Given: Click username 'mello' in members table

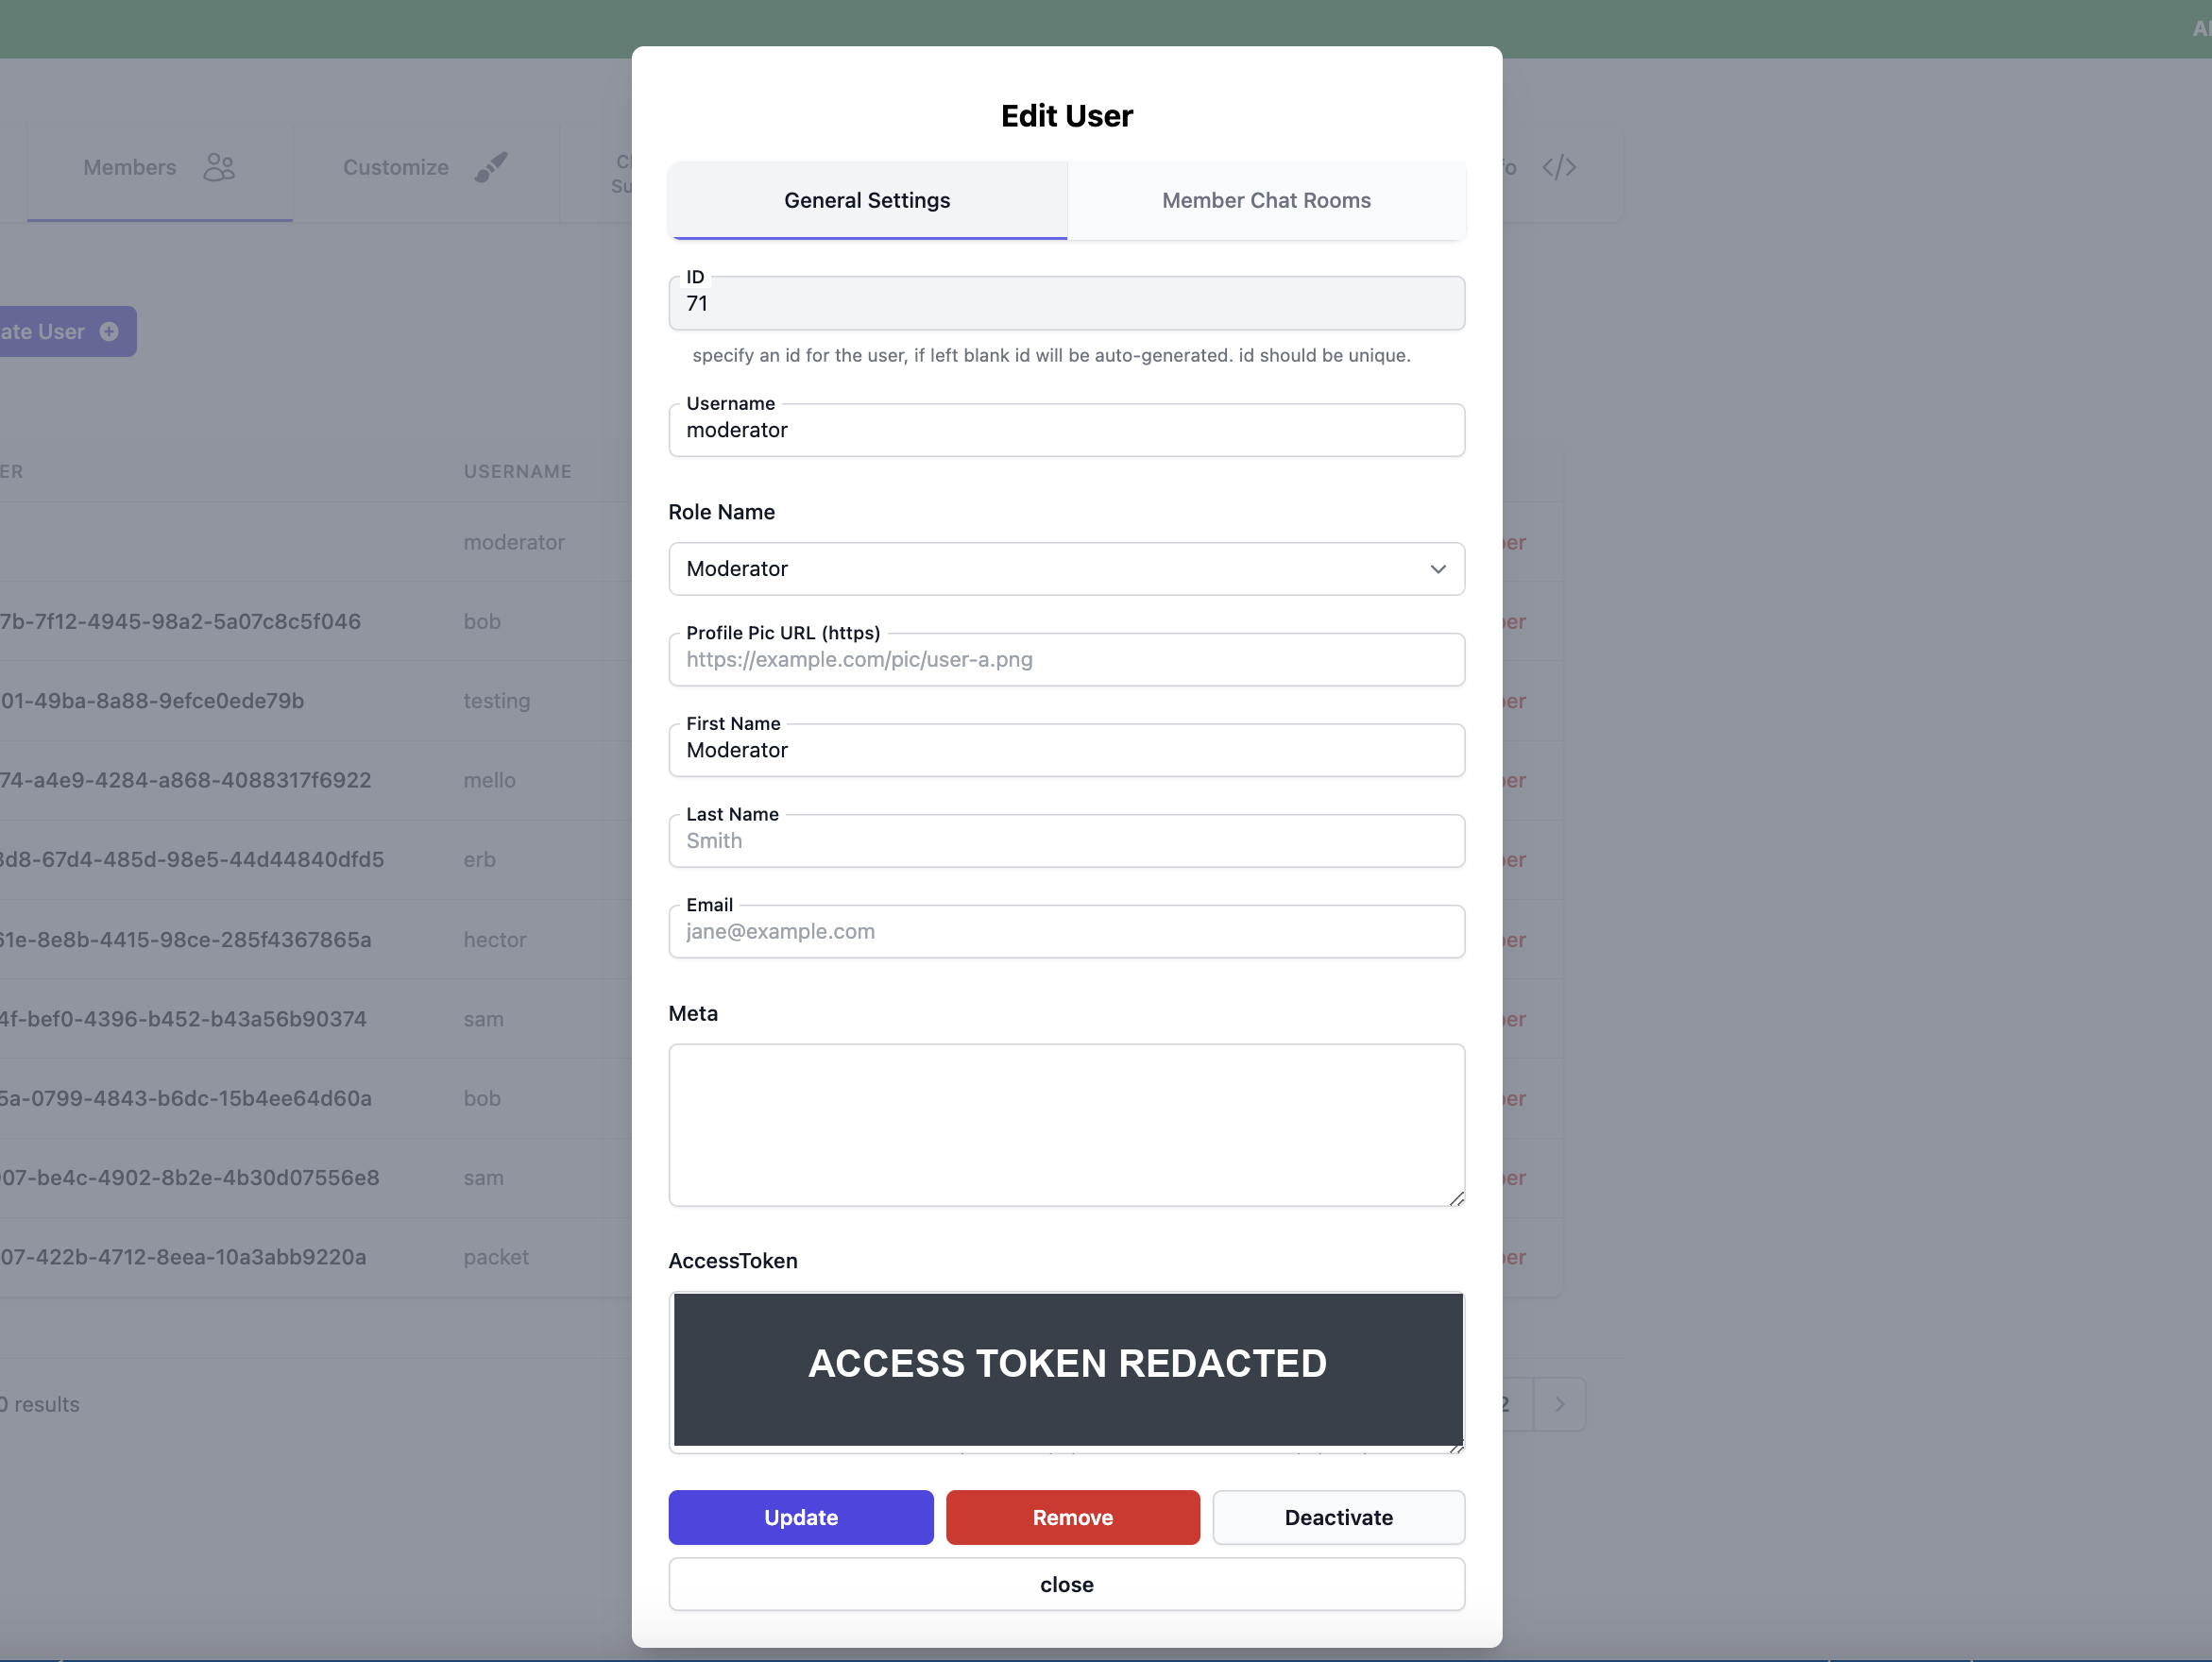Looking at the screenshot, I should click(x=489, y=780).
